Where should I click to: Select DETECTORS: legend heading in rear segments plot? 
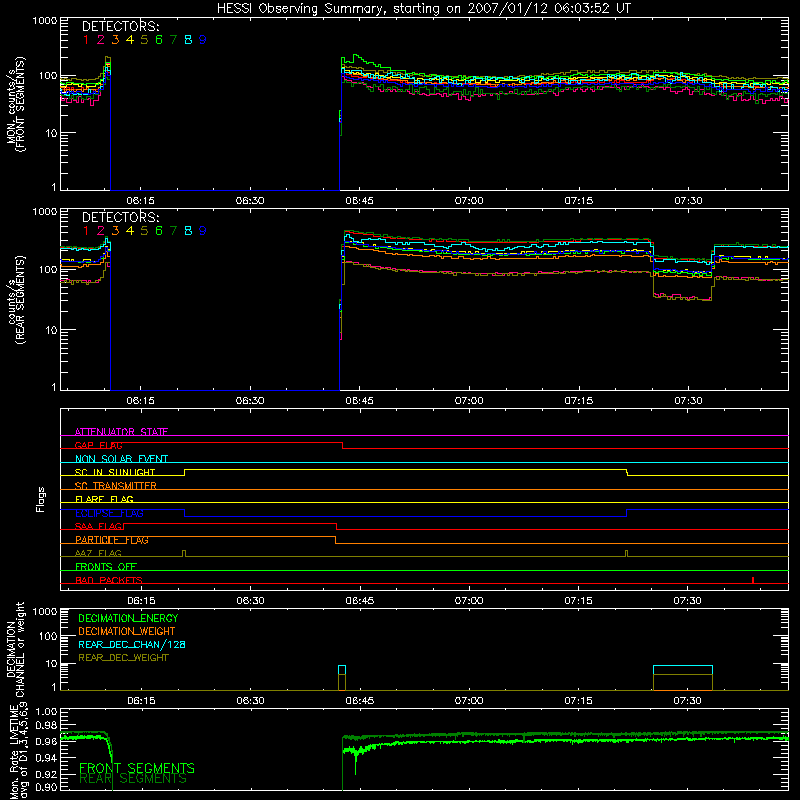[120, 218]
